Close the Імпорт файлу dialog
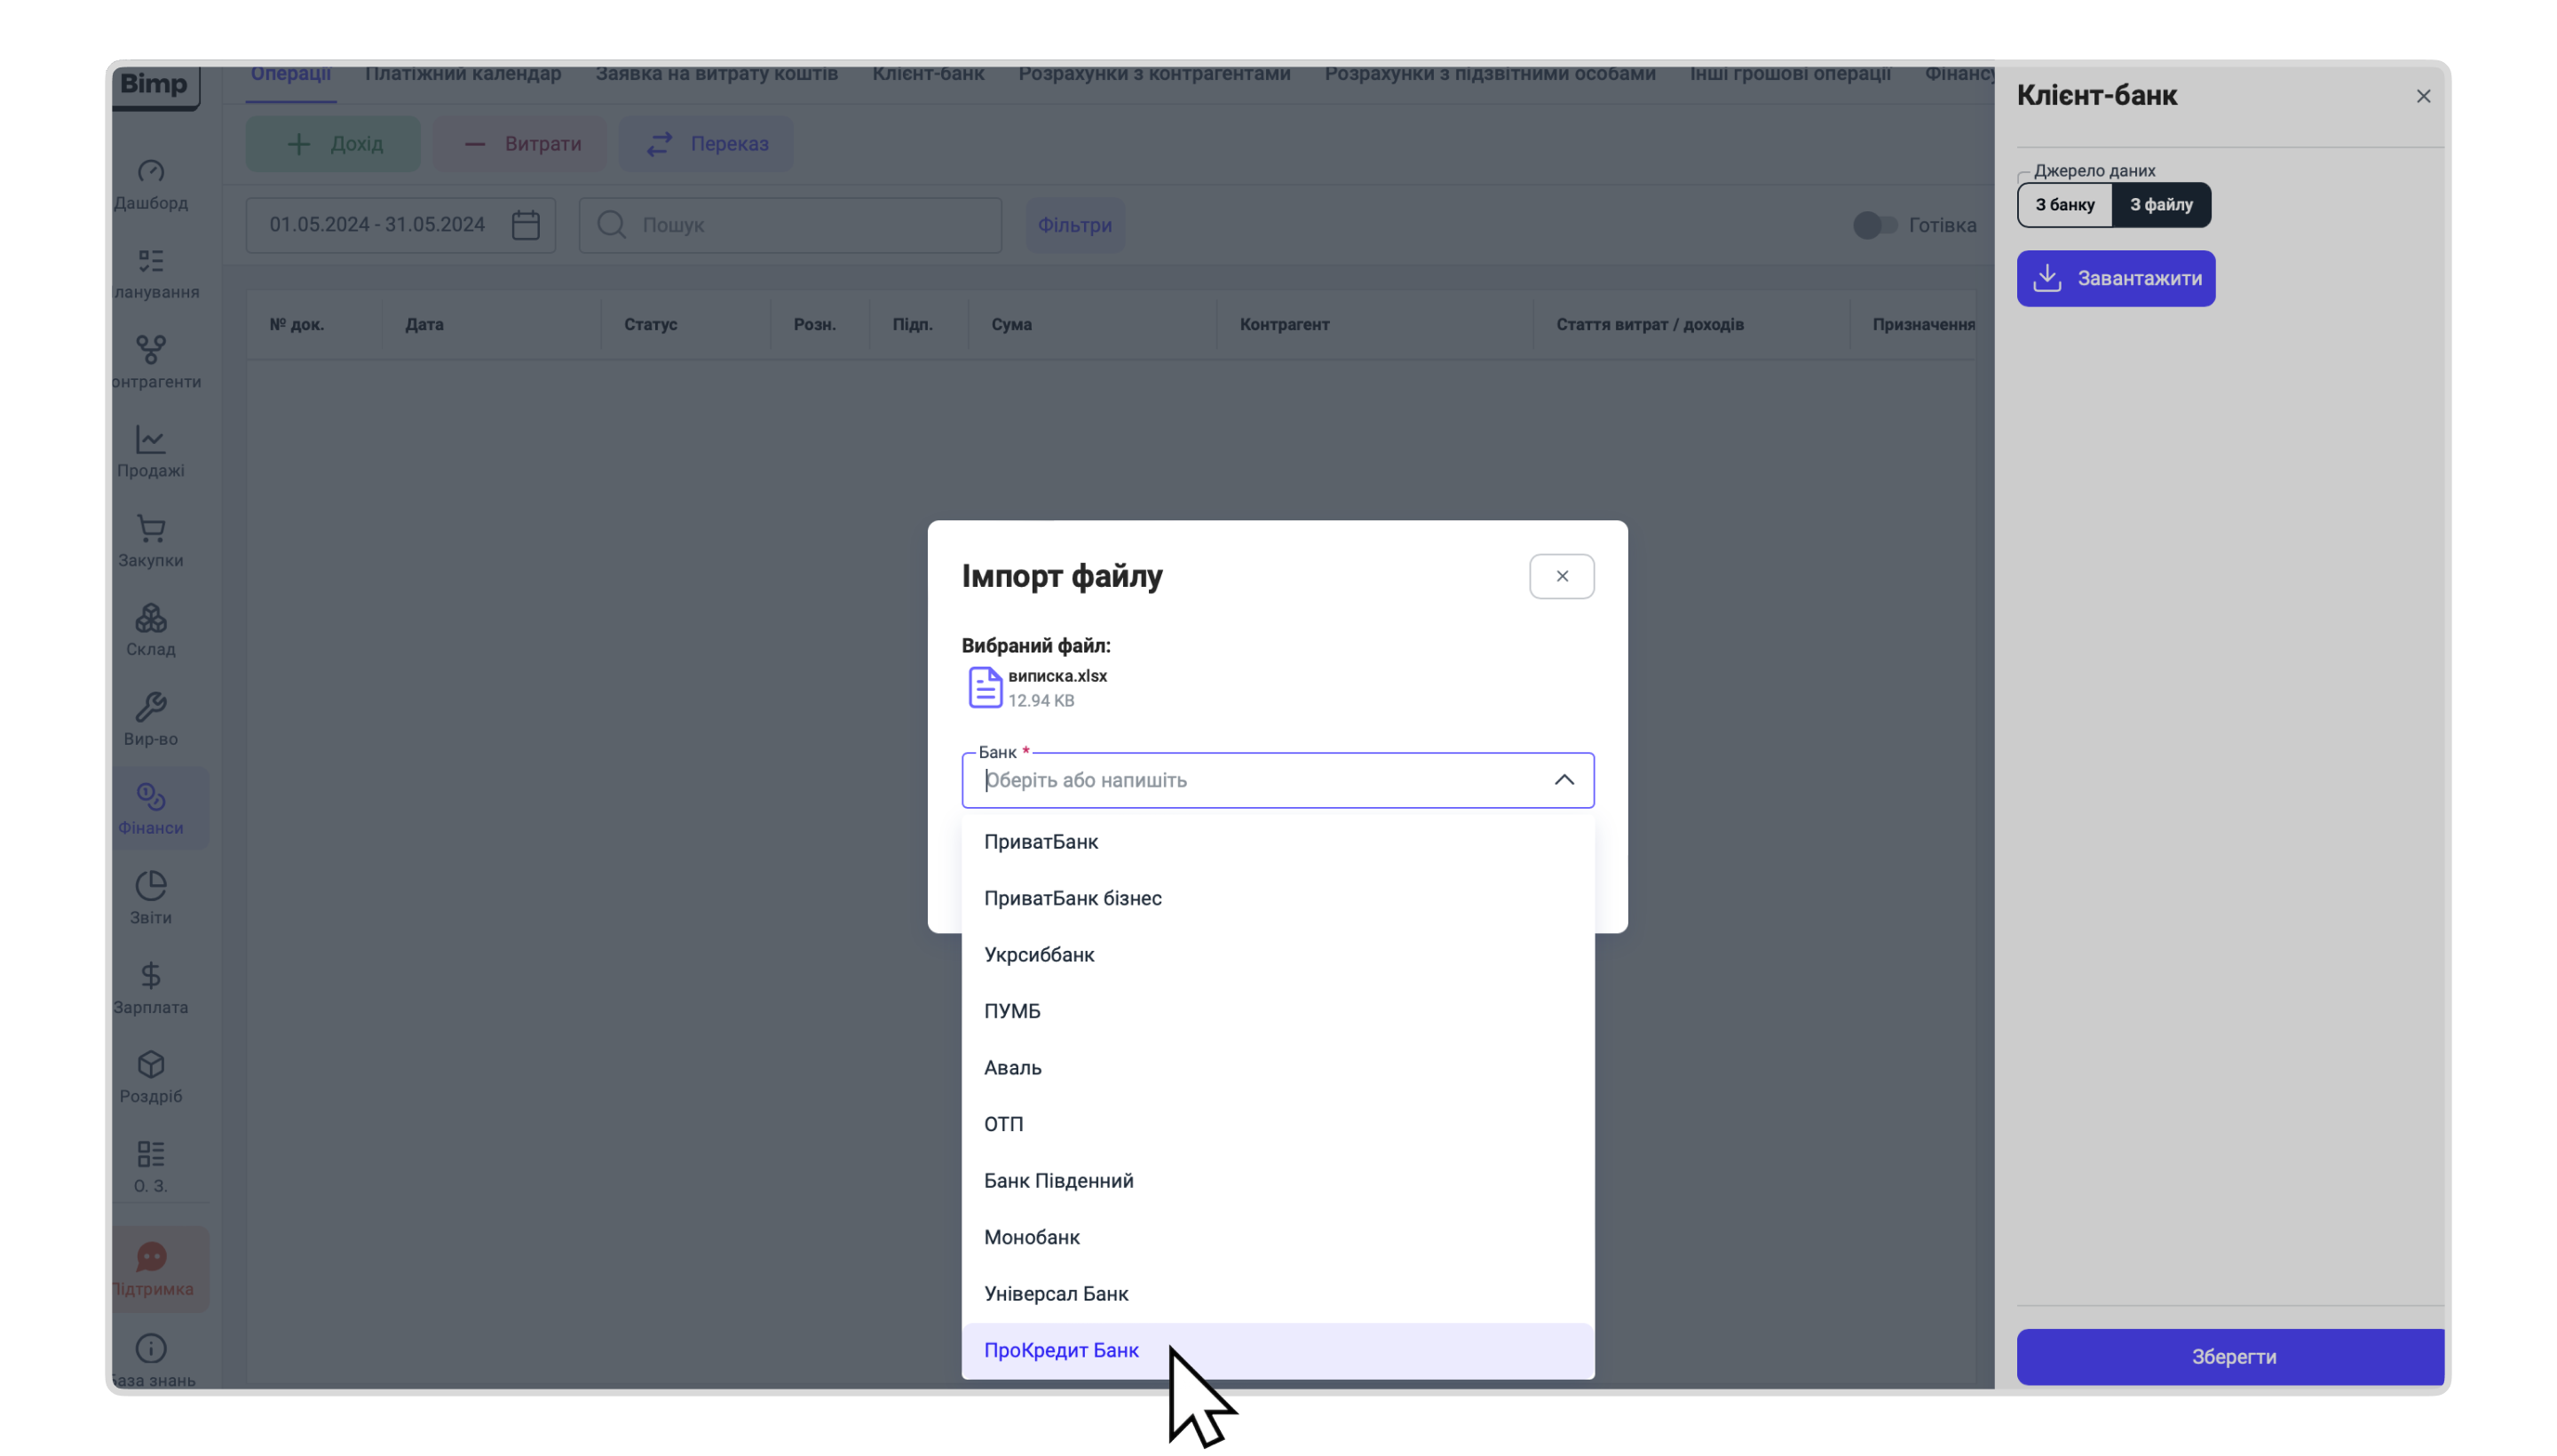Viewport: 2557px width, 1456px height. (1562, 577)
